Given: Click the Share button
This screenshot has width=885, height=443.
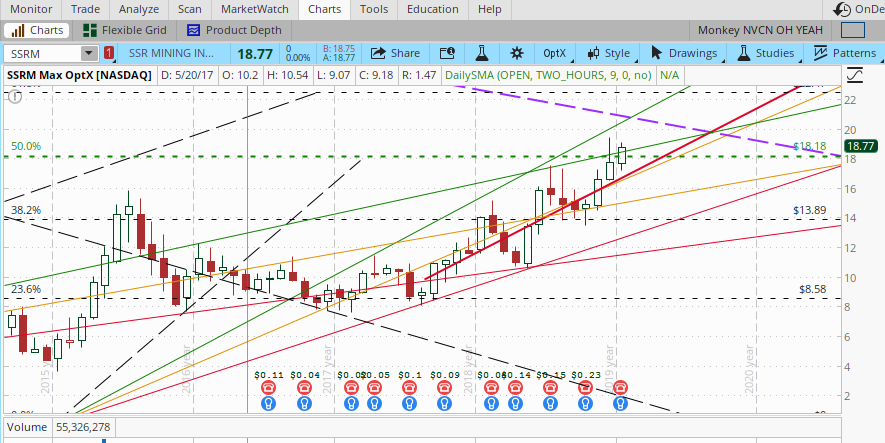Looking at the screenshot, I should [395, 53].
